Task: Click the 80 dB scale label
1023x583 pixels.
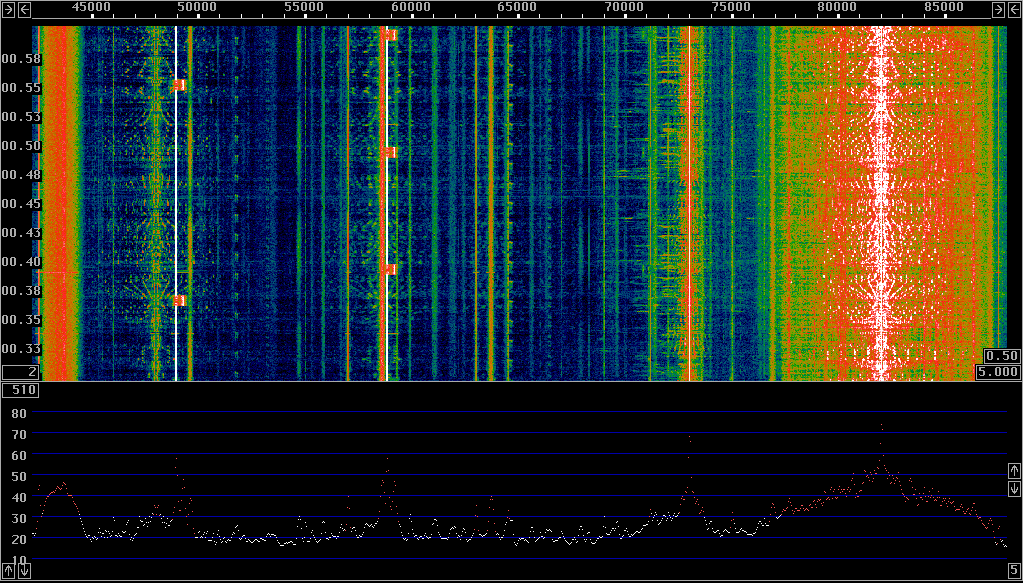Action: click(x=18, y=413)
